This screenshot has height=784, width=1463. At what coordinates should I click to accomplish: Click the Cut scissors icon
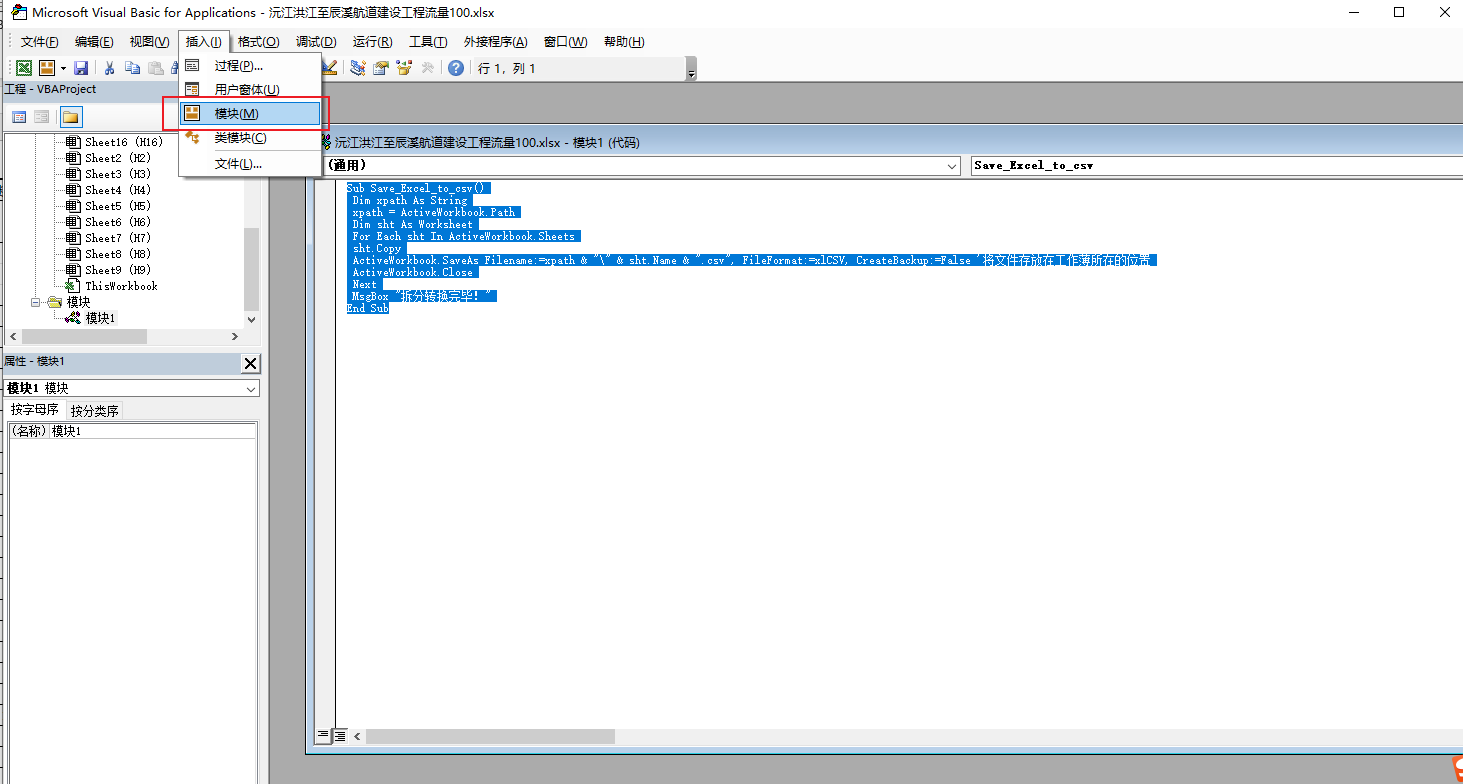point(109,68)
